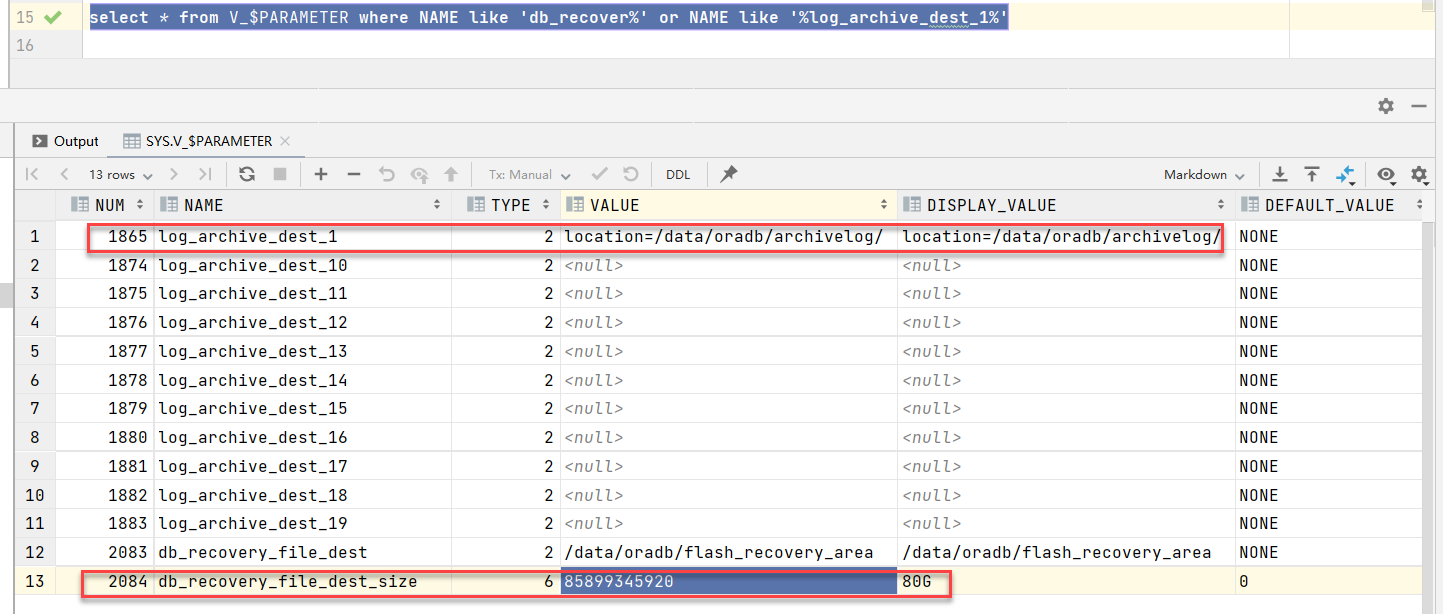Go to previous page of results
The width and height of the screenshot is (1443, 614).
pos(64,174)
